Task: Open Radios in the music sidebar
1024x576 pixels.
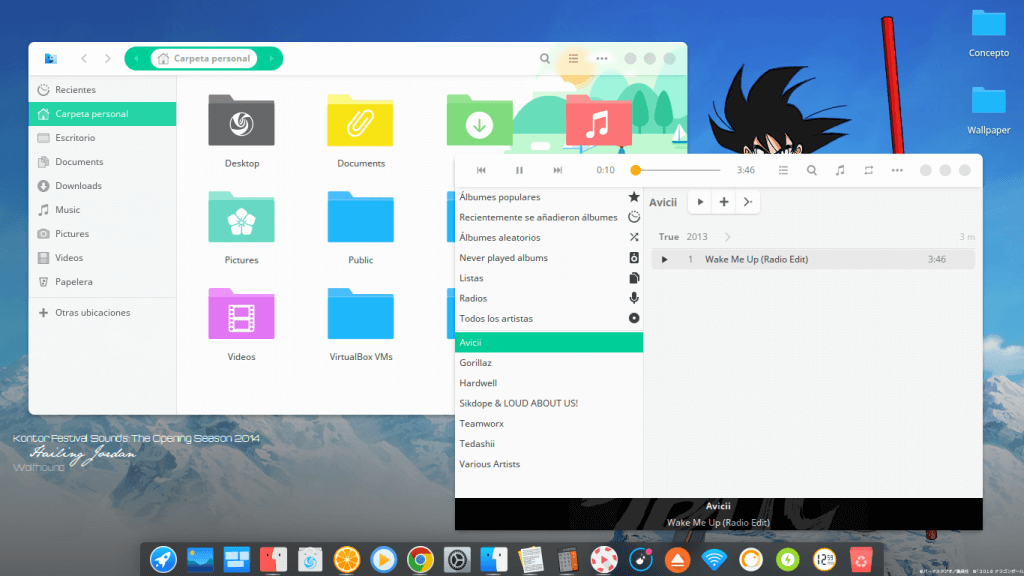Action: click(x=549, y=298)
